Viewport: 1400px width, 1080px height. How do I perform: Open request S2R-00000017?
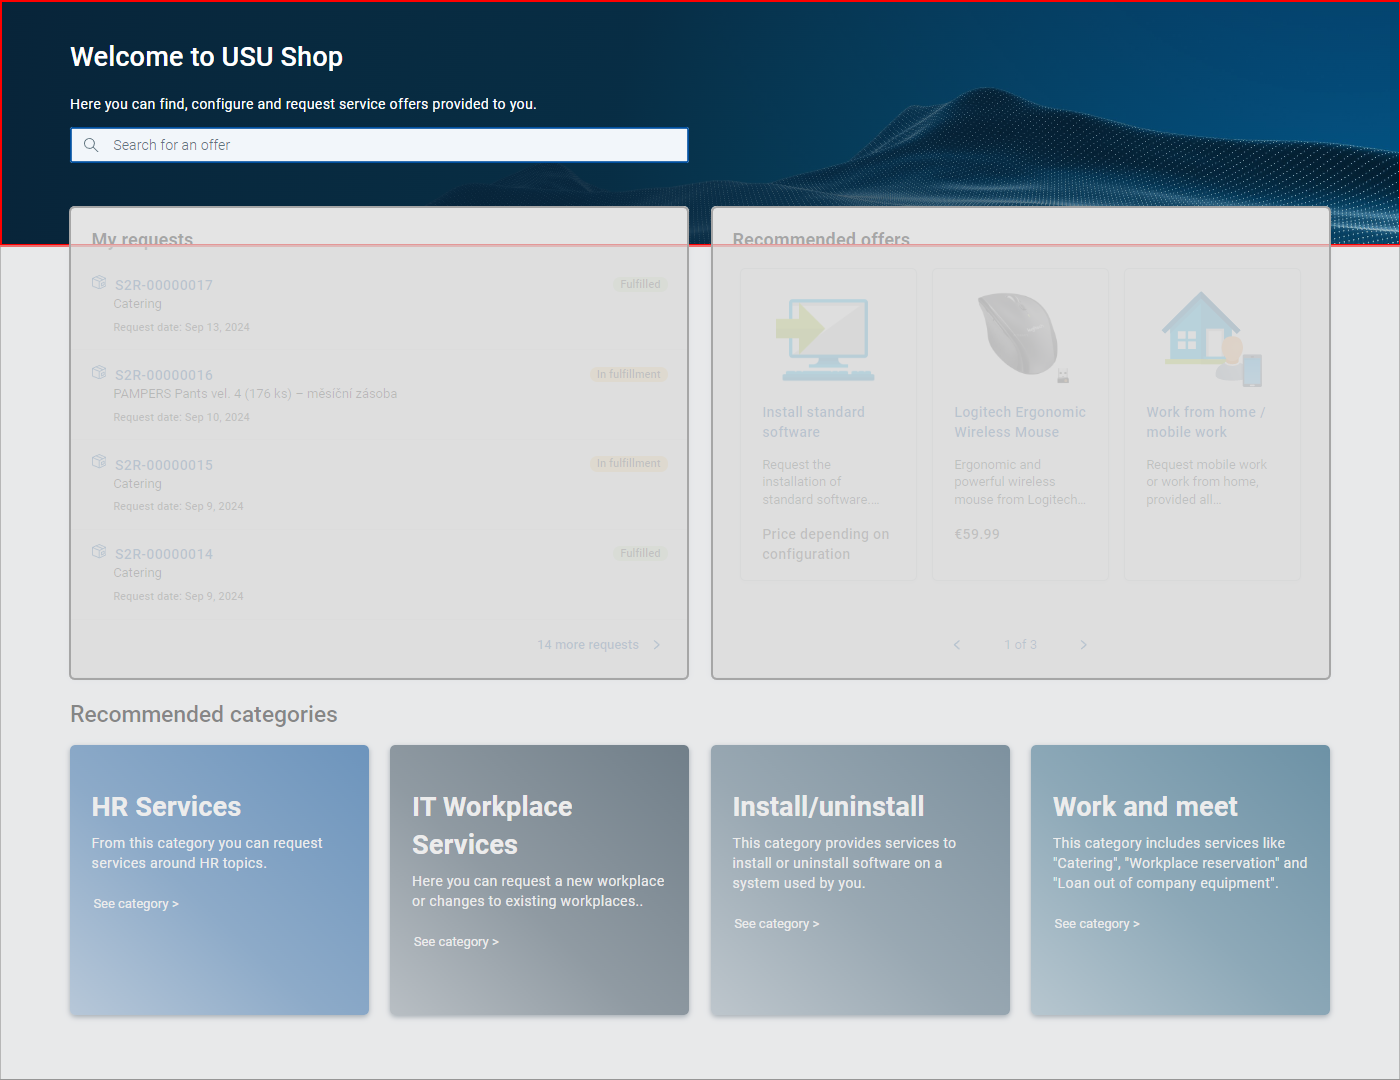coord(164,285)
